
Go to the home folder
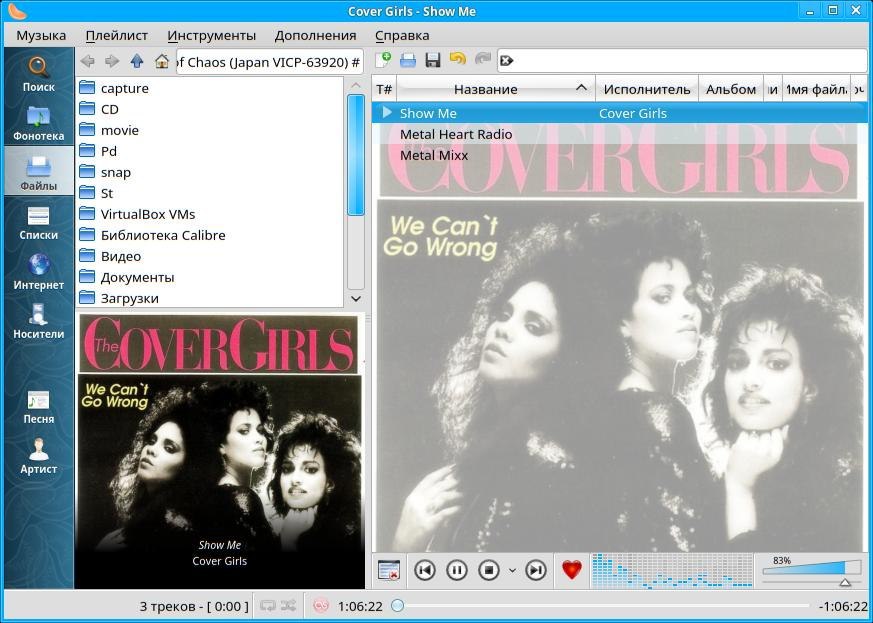[161, 61]
